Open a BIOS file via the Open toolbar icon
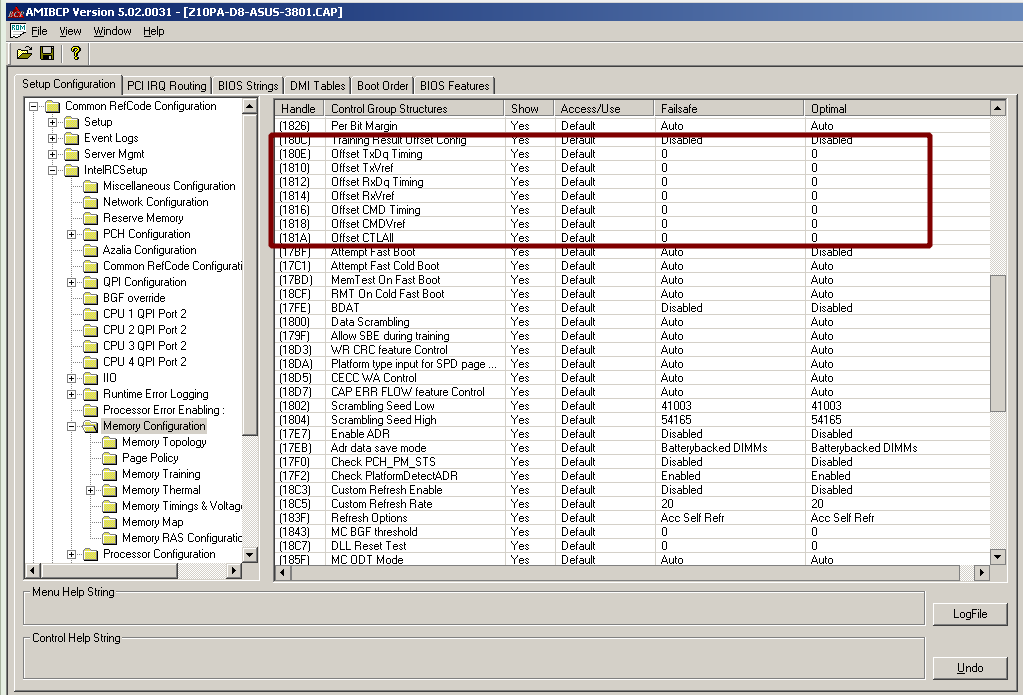The width and height of the screenshot is (1023, 695). [x=24, y=54]
